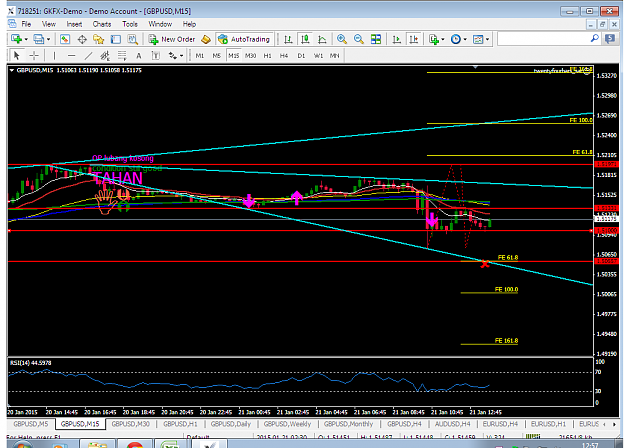Open the MetaEditor book icon

click(206, 39)
